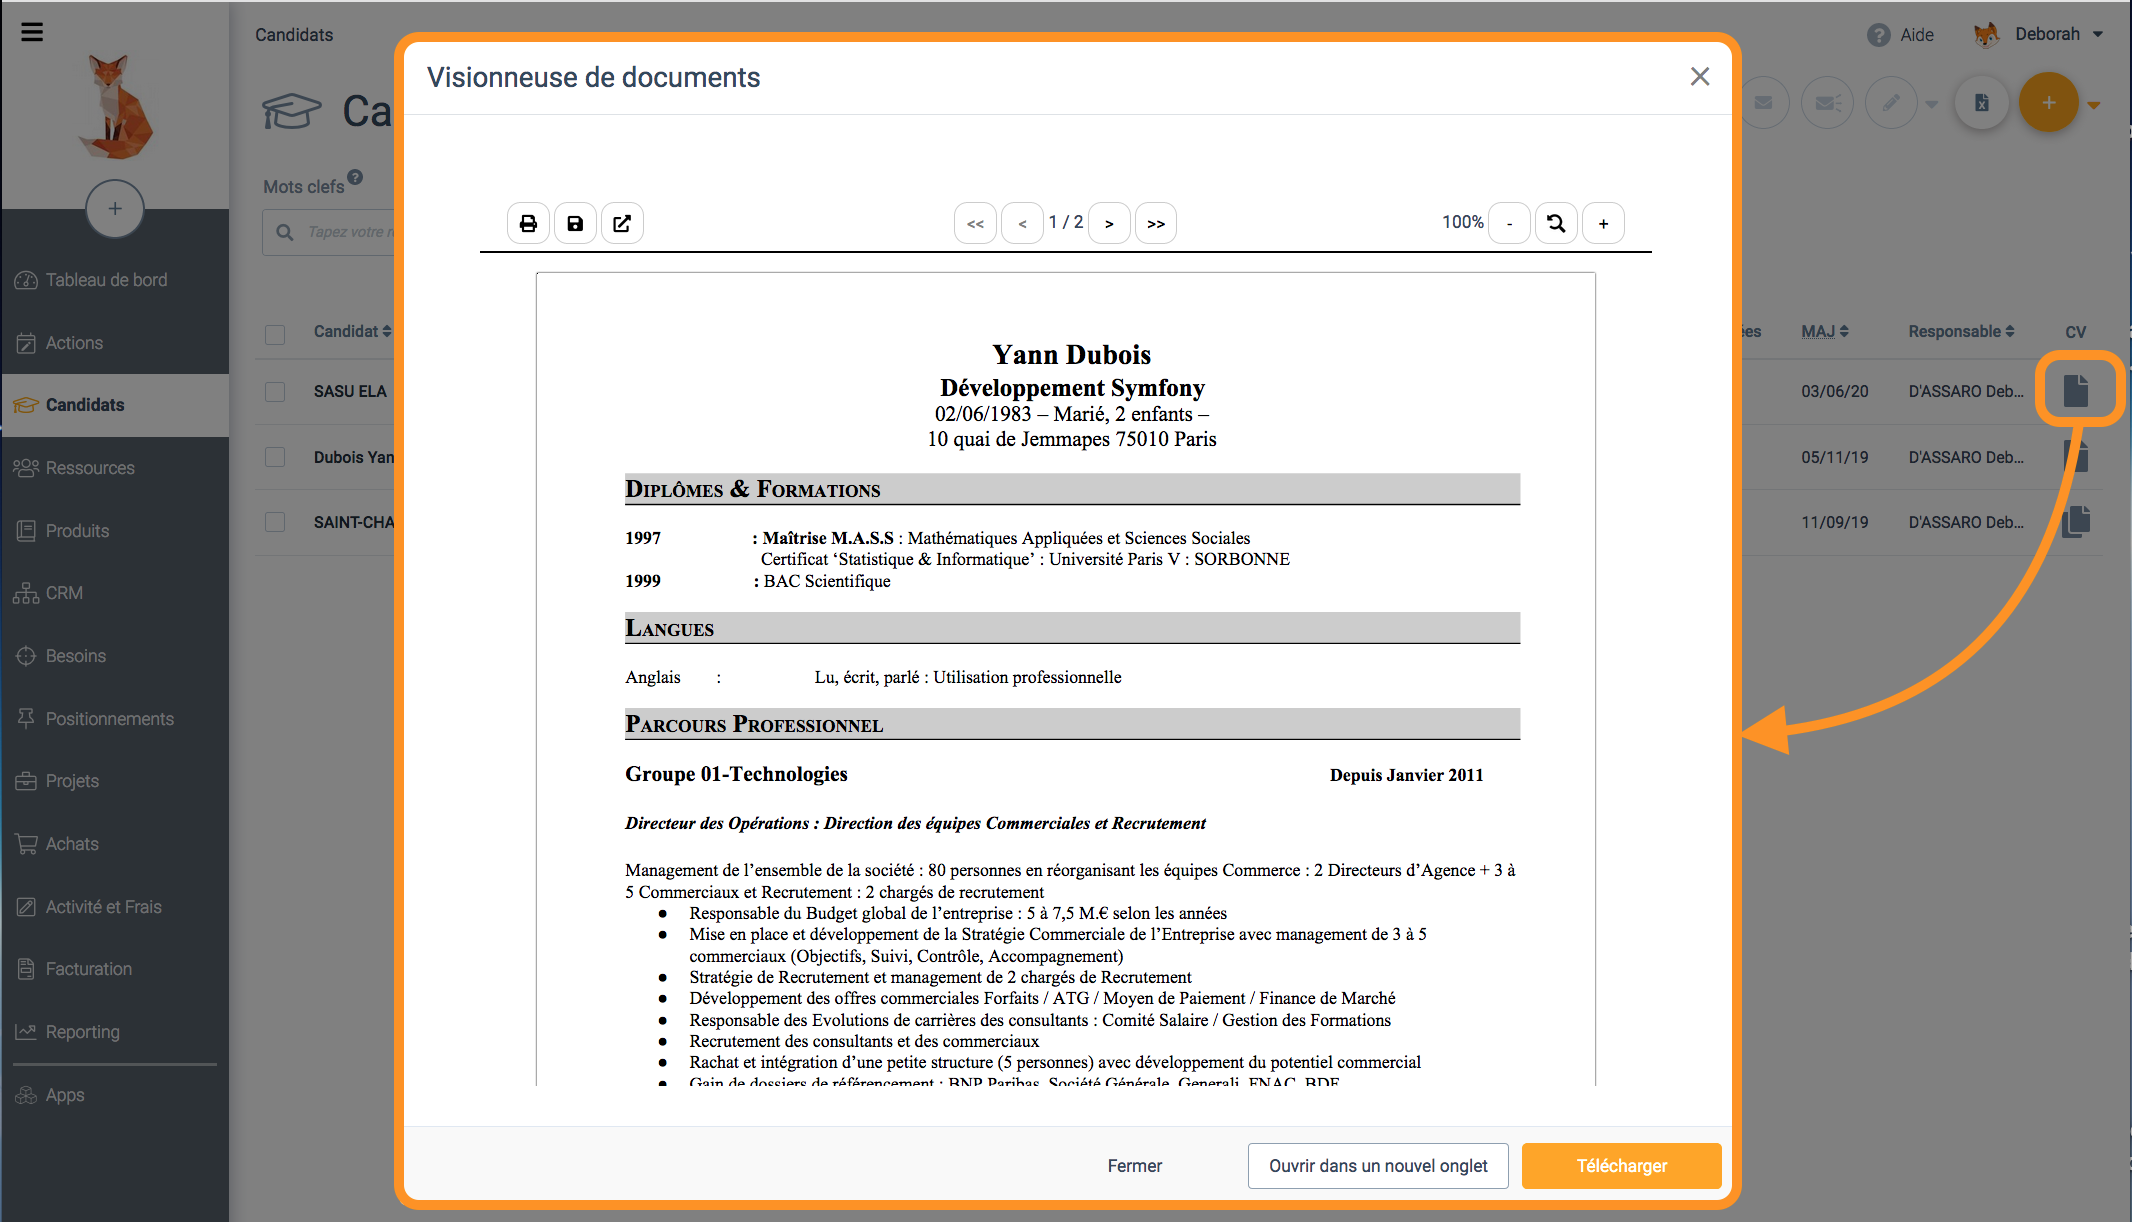Save the document with floppy disk icon
Image resolution: width=2132 pixels, height=1222 pixels.
point(575,223)
